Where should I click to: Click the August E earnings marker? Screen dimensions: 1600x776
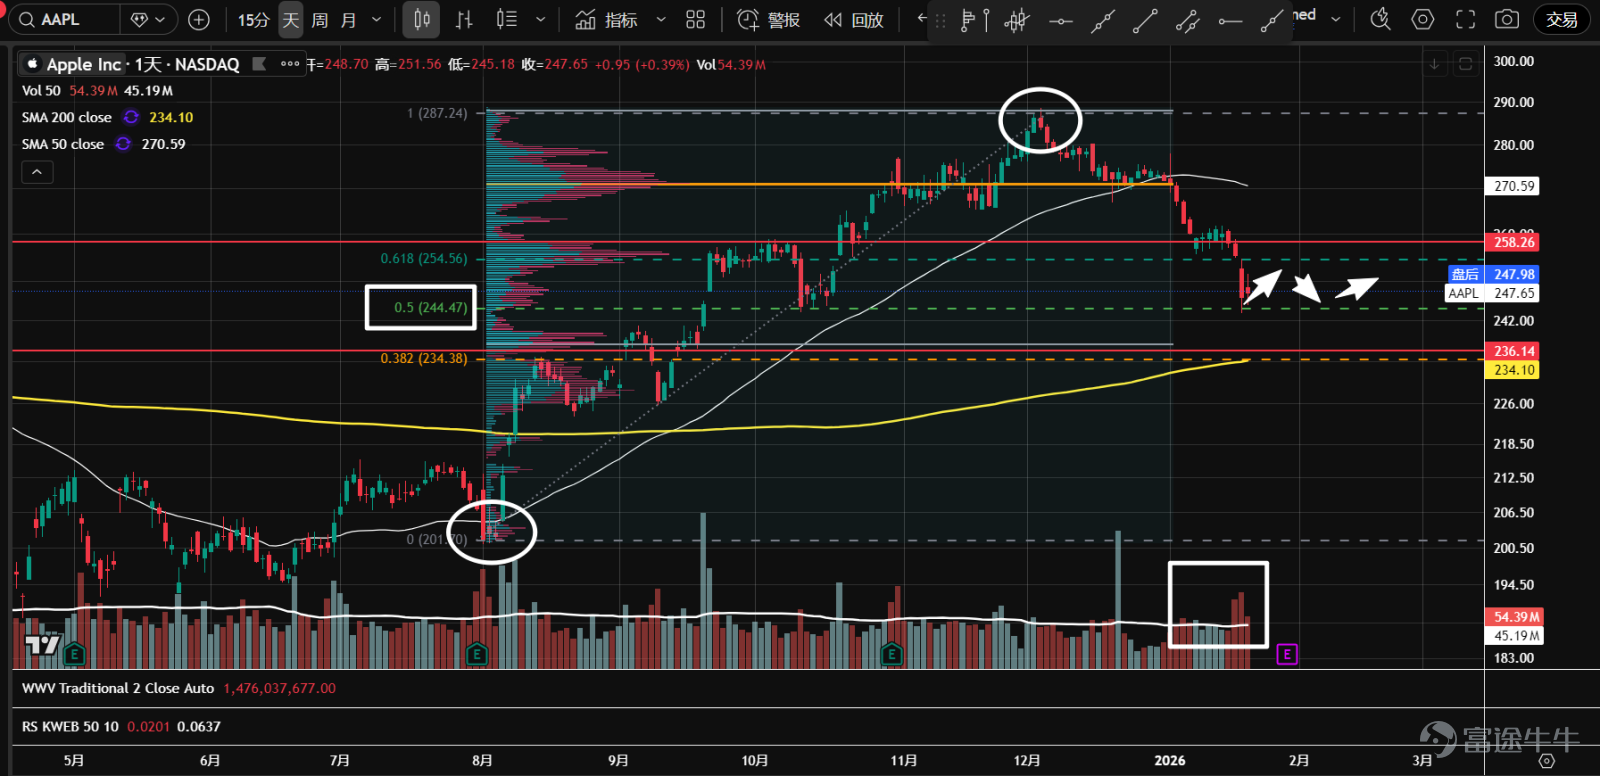tap(476, 655)
